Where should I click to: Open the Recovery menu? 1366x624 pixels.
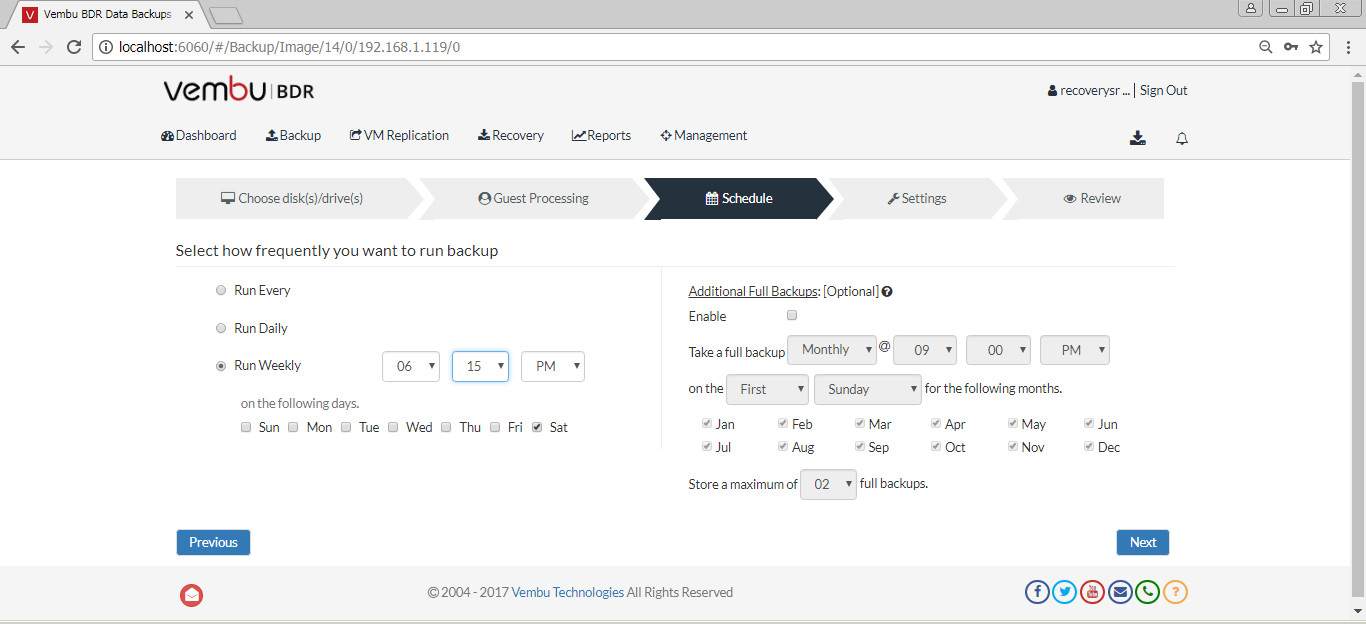511,136
